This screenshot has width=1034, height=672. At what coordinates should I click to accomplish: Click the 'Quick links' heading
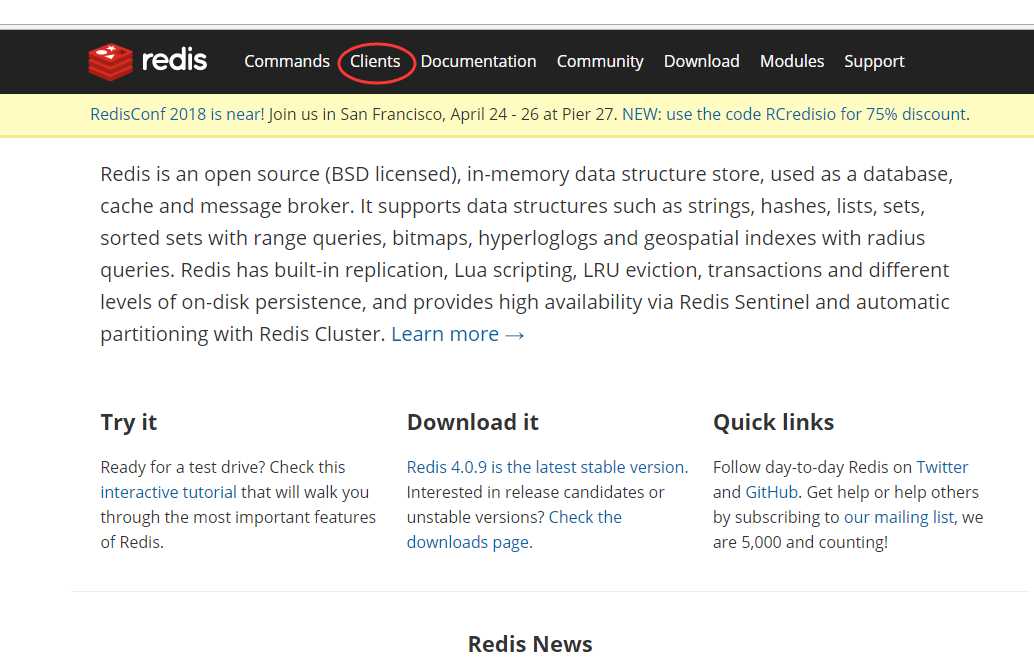[774, 422]
